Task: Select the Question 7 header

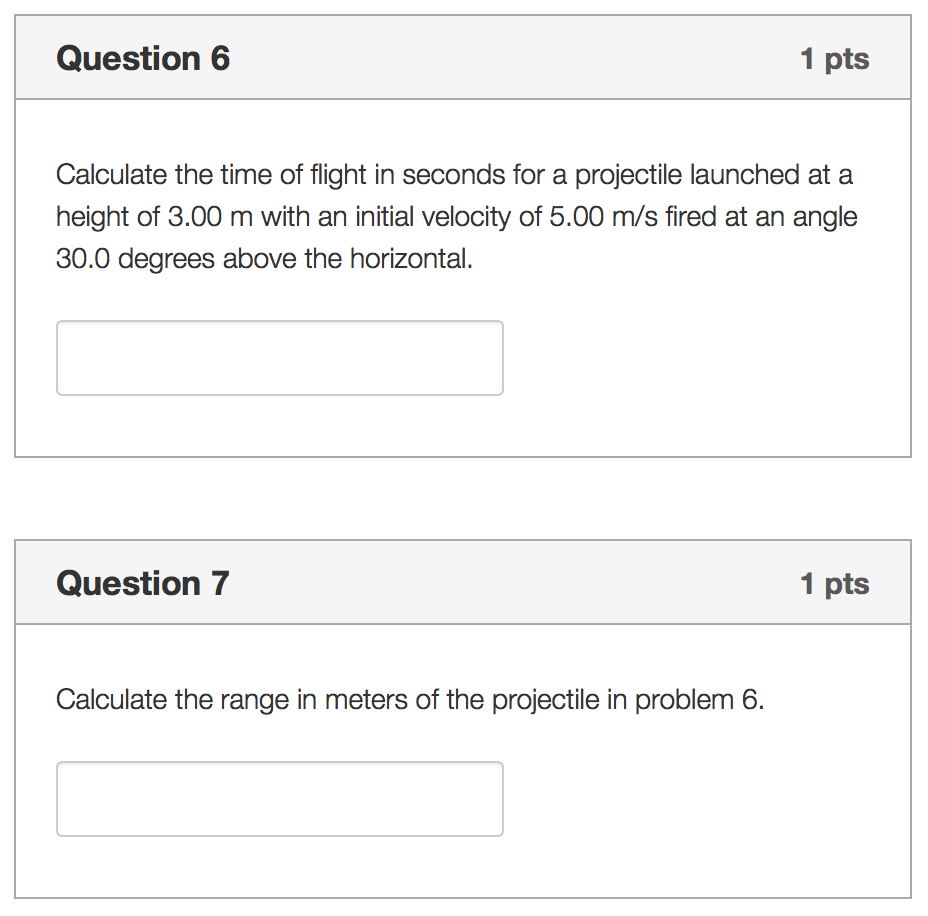Action: tap(142, 583)
